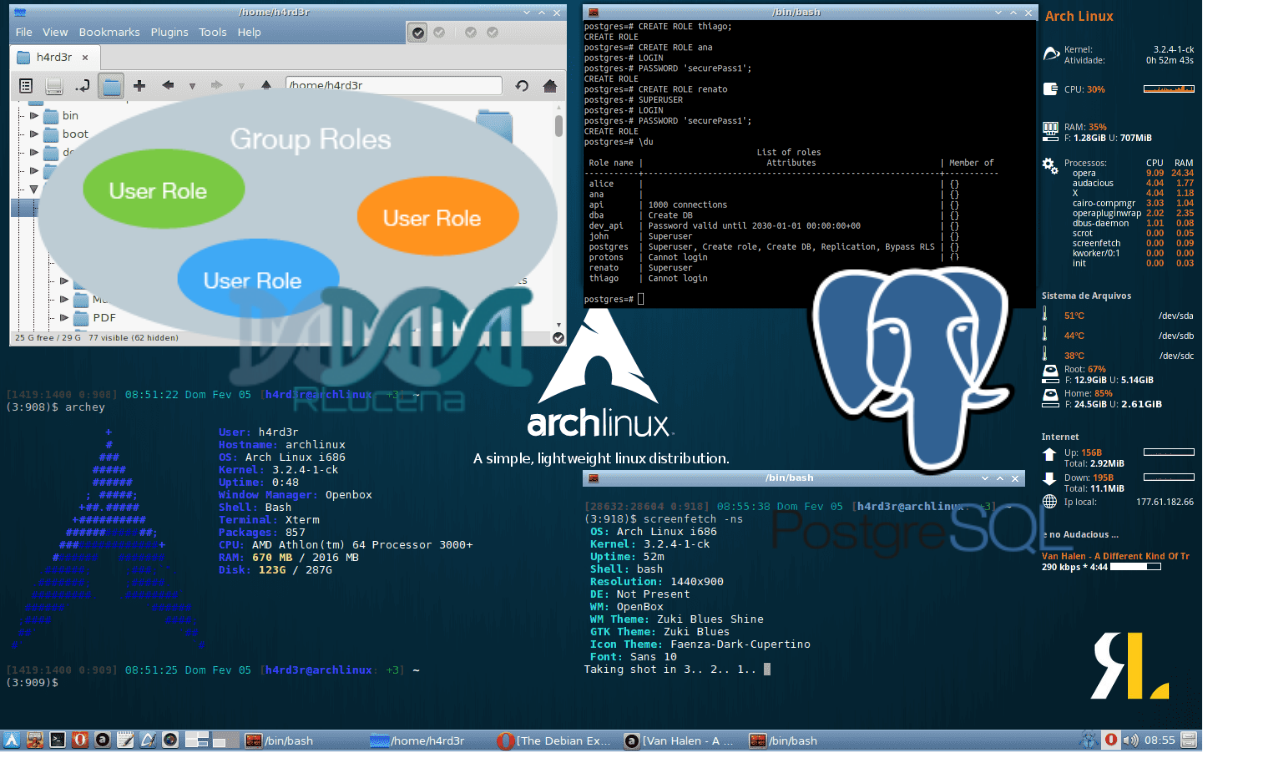Toggle panel 3 checkmark in the file manager menubar
The image size is (1280, 766).
471,33
